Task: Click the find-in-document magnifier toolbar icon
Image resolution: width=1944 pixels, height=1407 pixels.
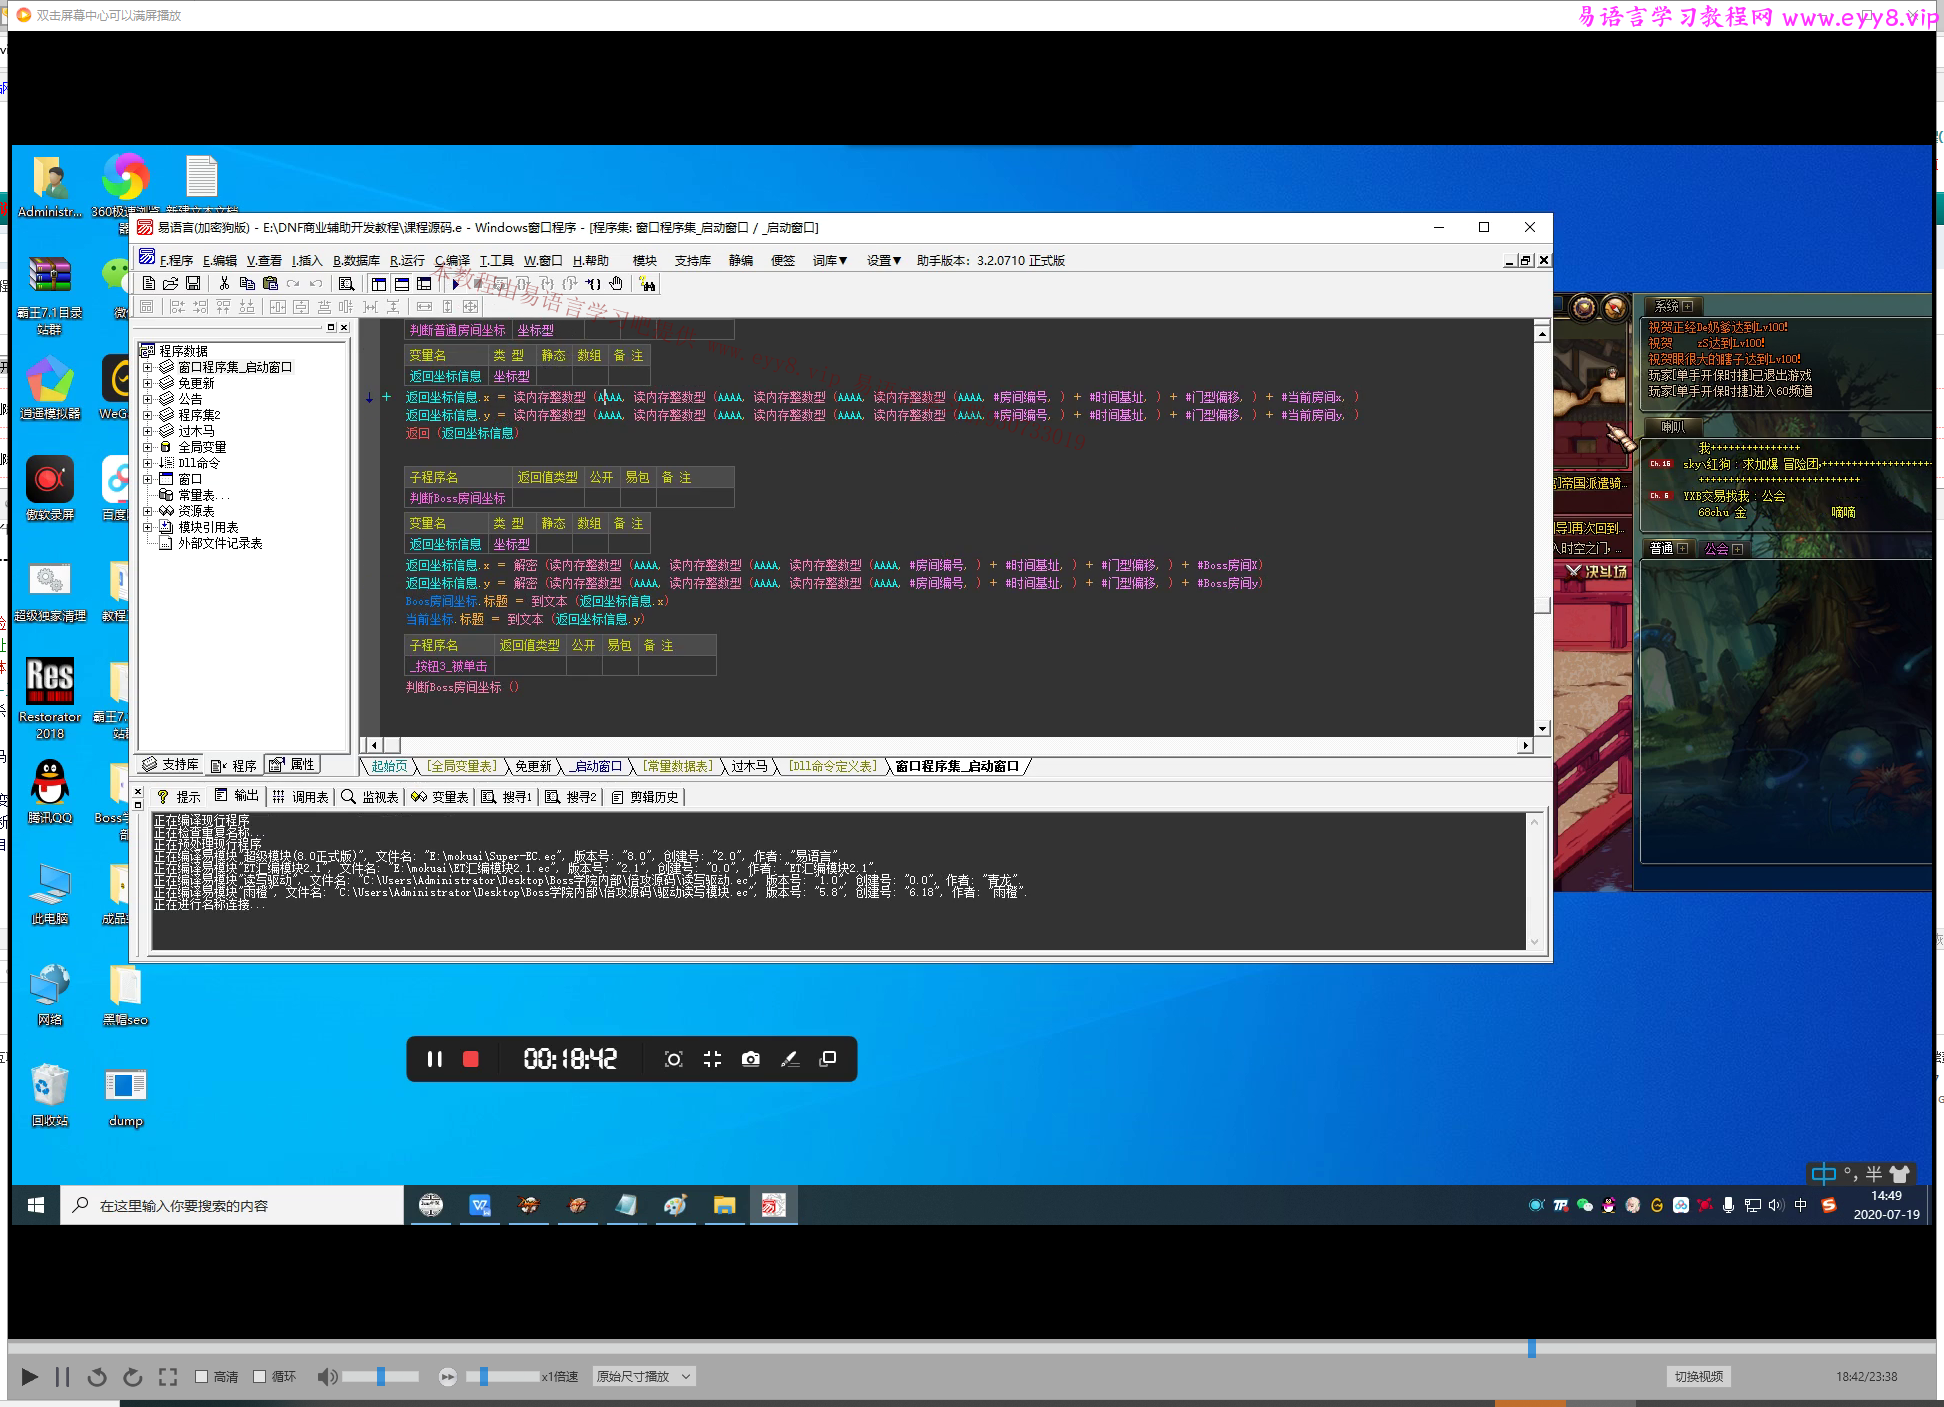Action: click(x=347, y=284)
